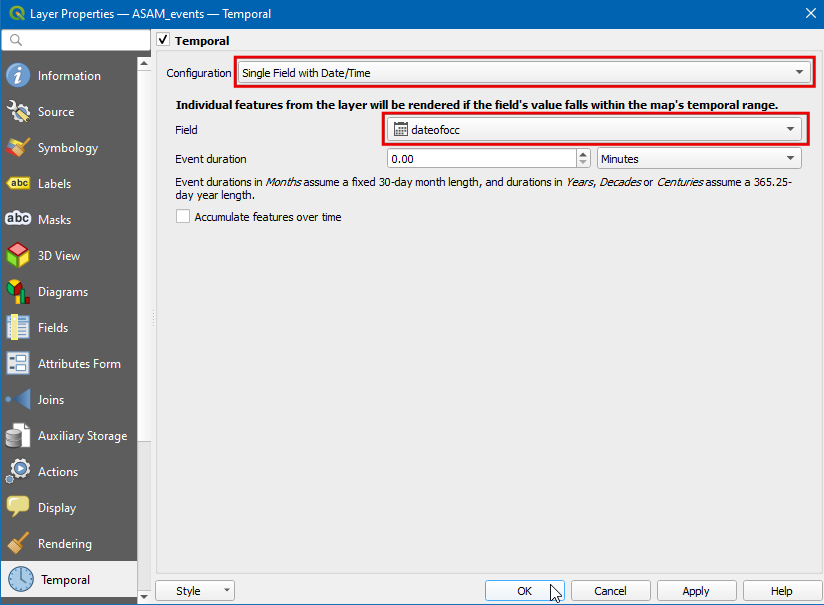
Task: Switch to the Information tab label
Action: [69, 76]
